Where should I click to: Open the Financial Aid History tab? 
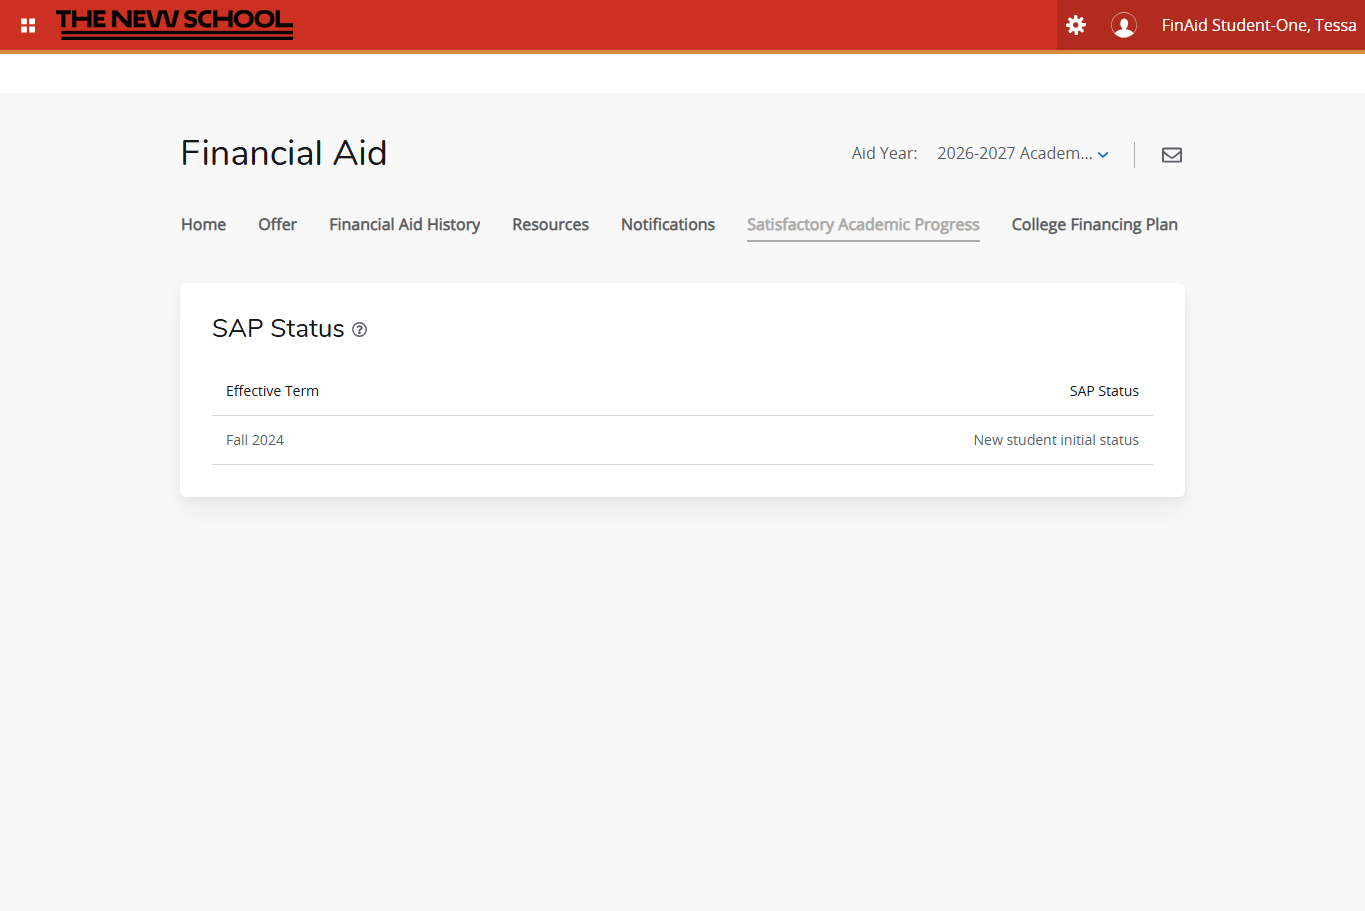(404, 224)
